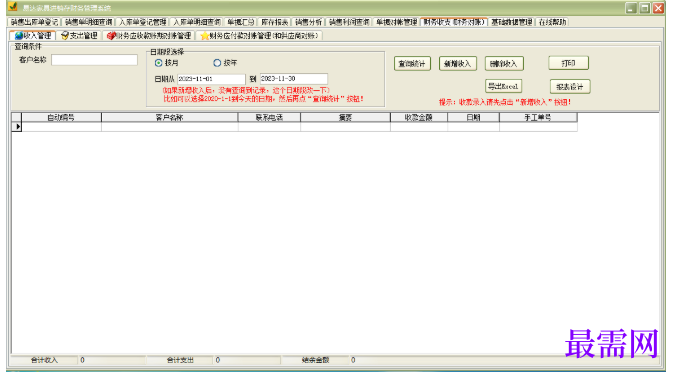Switch to the 销售单明细查询 tab
Screen dimensions: 677x375
point(89,22)
